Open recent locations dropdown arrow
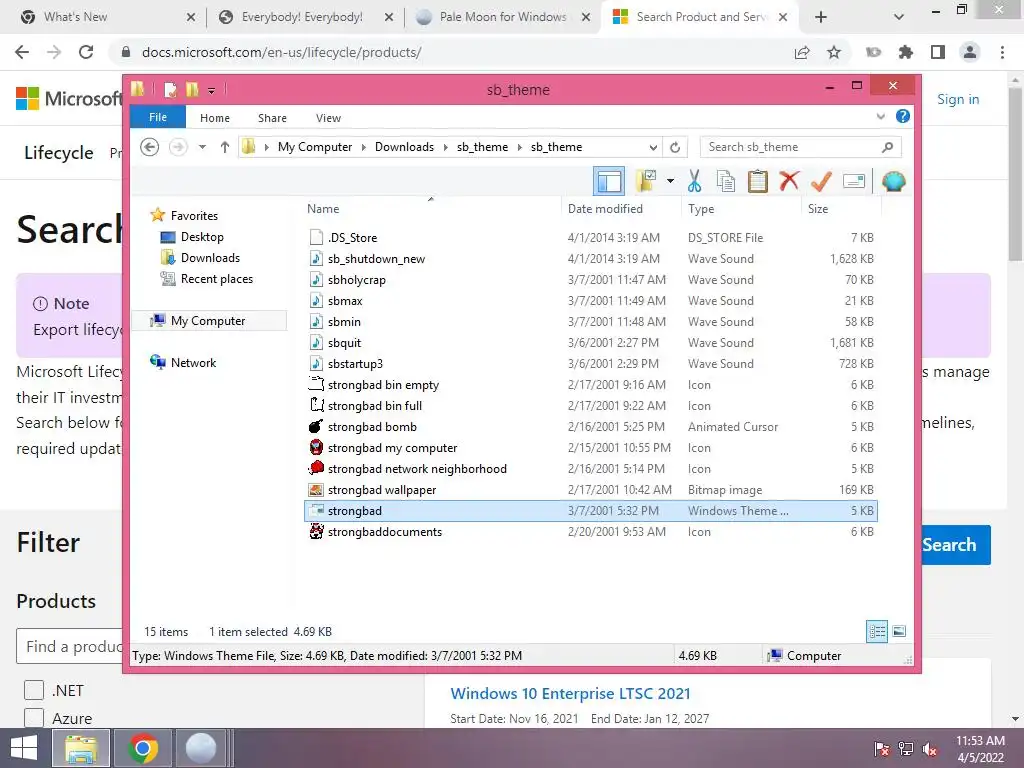The height and width of the screenshot is (768, 1024). coord(202,147)
